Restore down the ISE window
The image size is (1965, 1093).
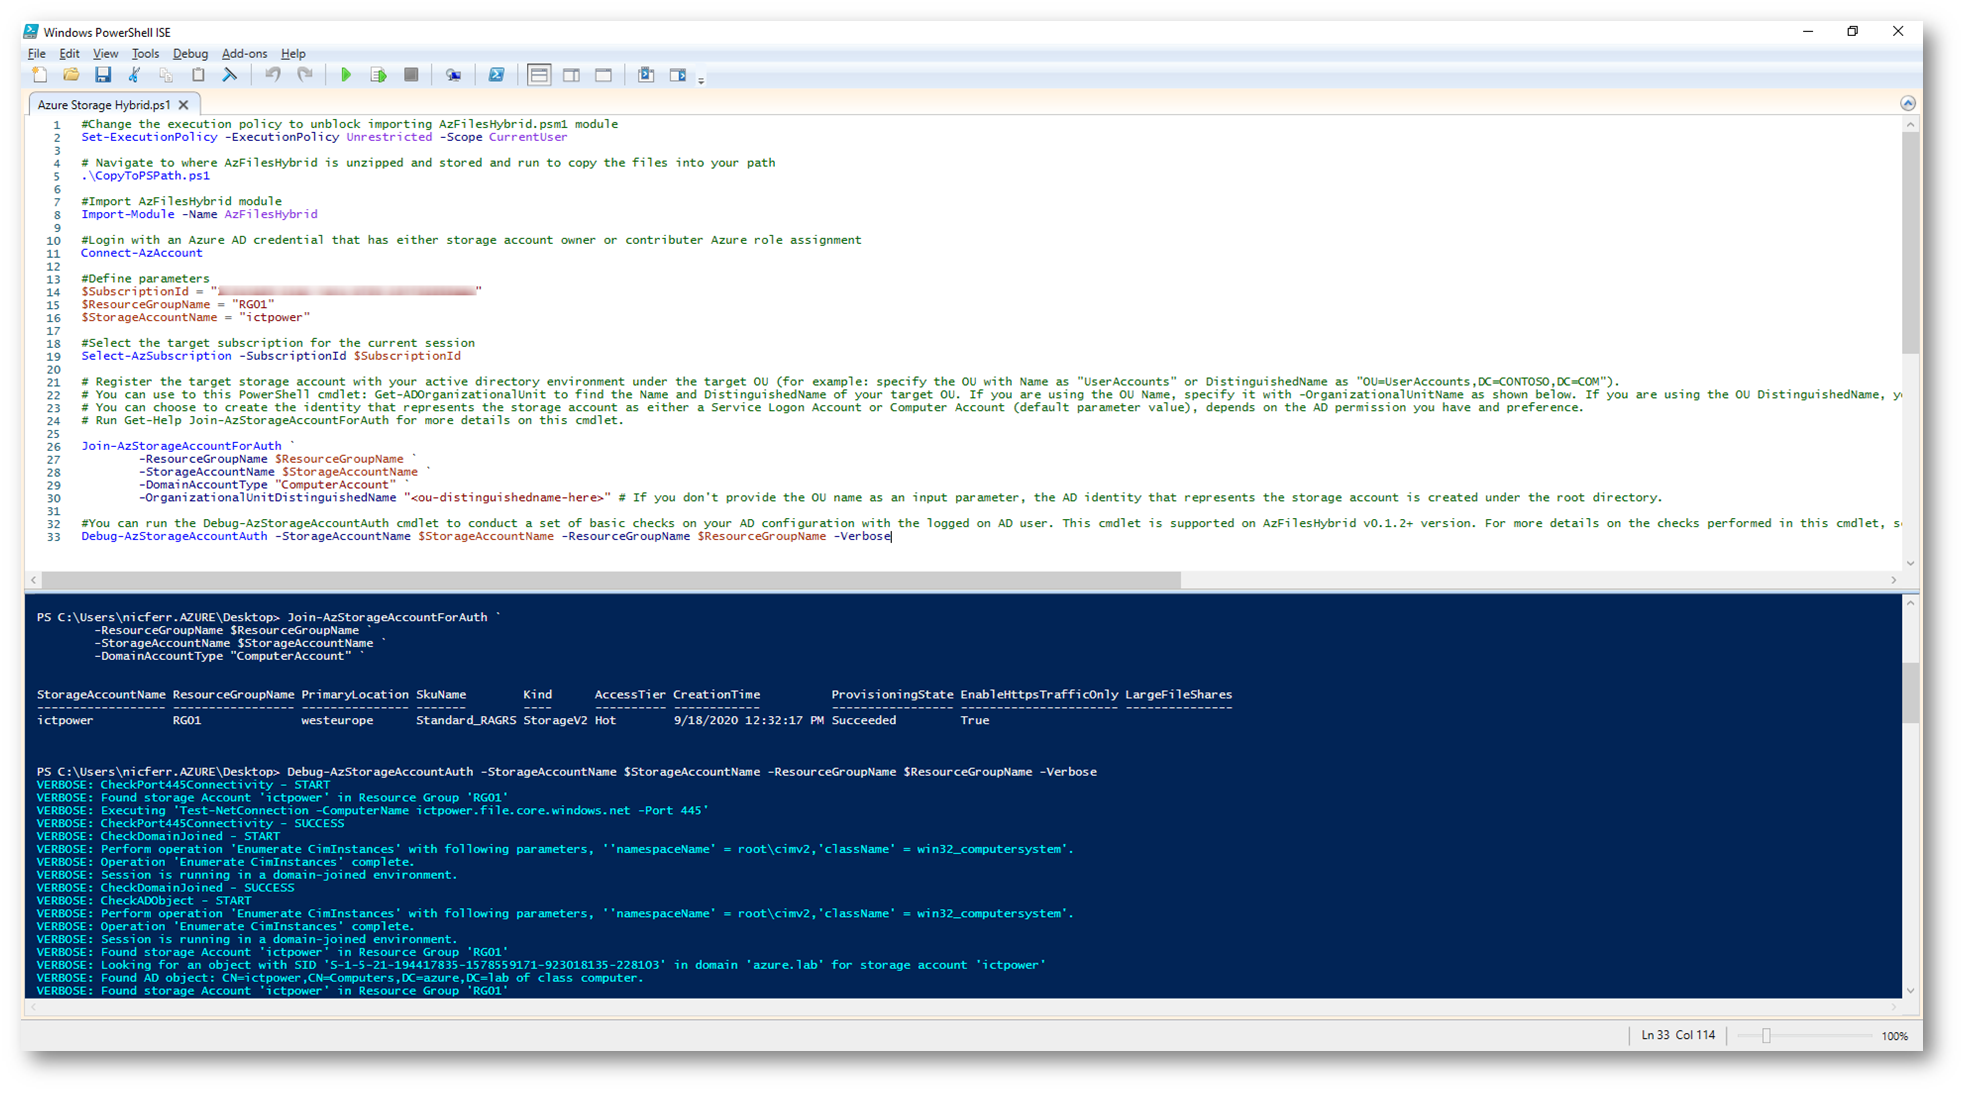[1852, 31]
